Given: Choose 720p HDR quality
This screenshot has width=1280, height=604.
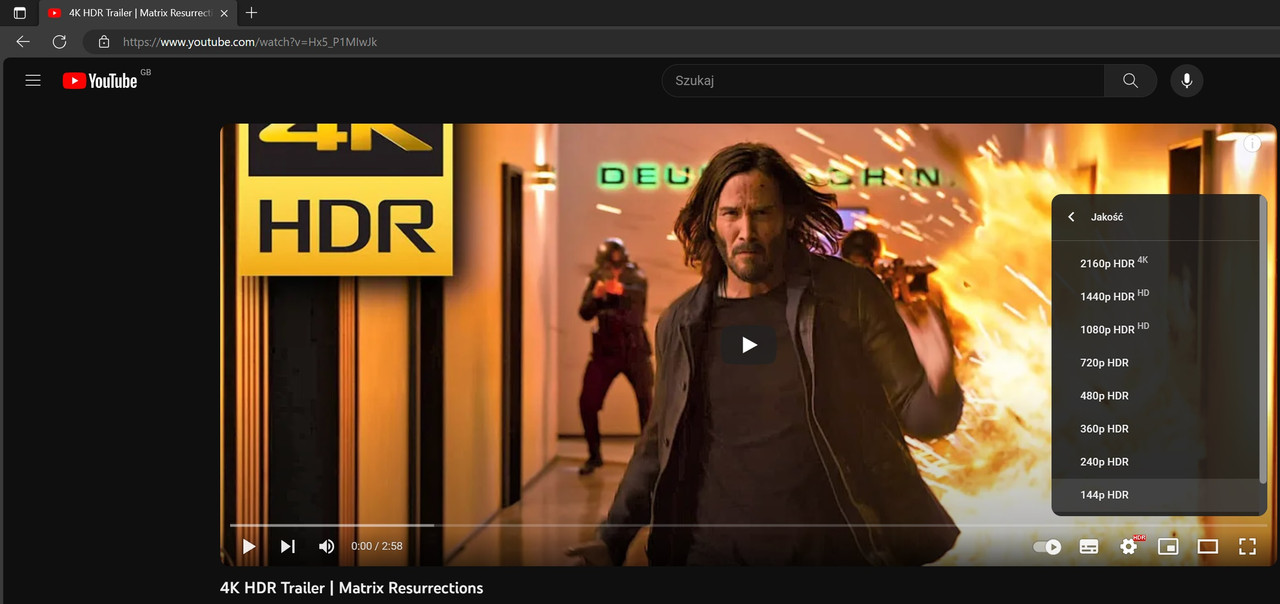Looking at the screenshot, I should [1155, 362].
